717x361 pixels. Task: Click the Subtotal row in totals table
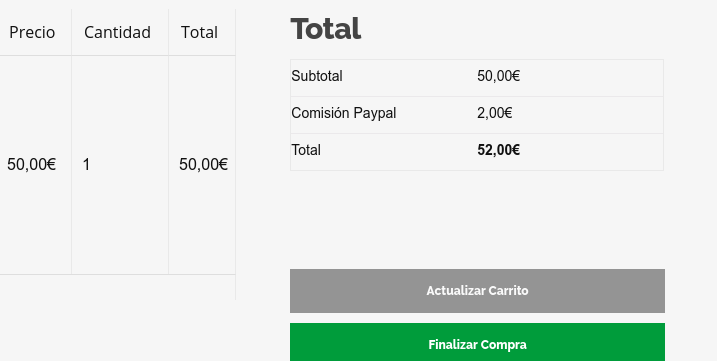point(477,78)
